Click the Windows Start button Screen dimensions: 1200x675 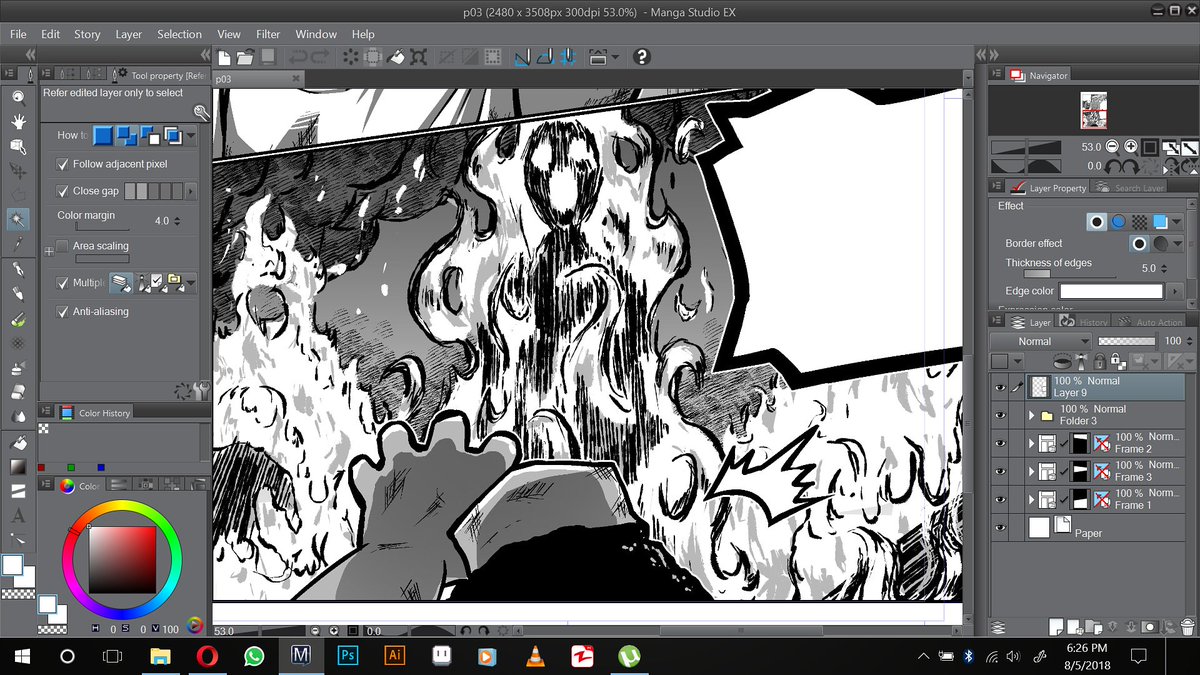[x=22, y=656]
